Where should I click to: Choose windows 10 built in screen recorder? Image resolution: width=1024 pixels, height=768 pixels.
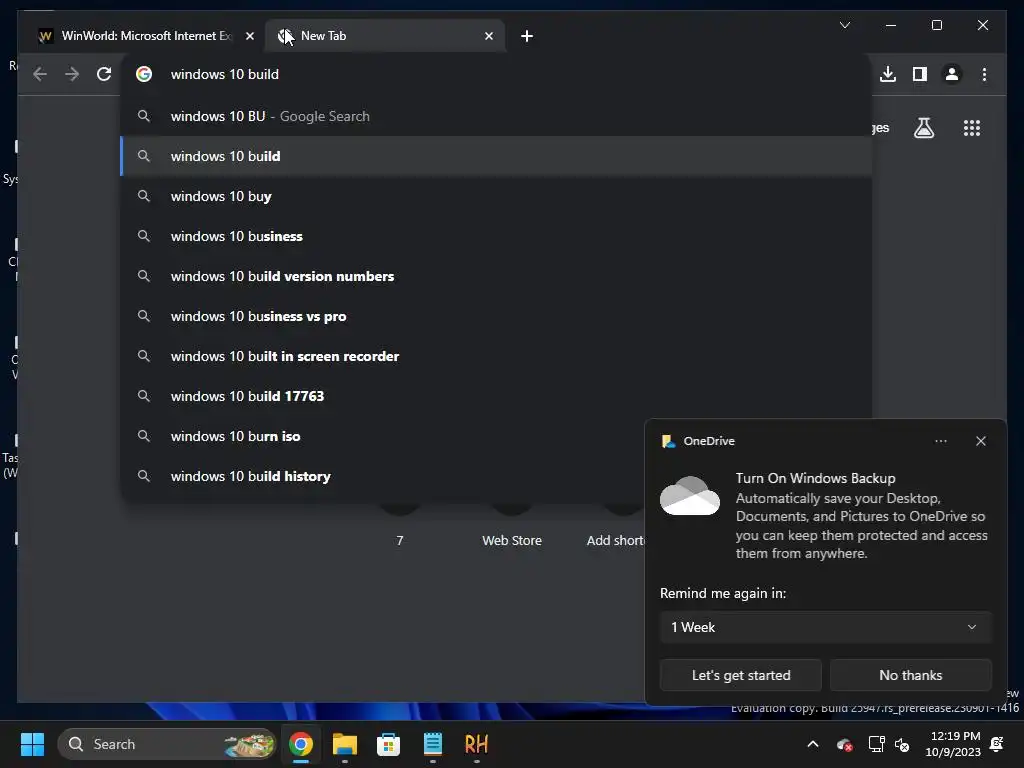pos(496,356)
